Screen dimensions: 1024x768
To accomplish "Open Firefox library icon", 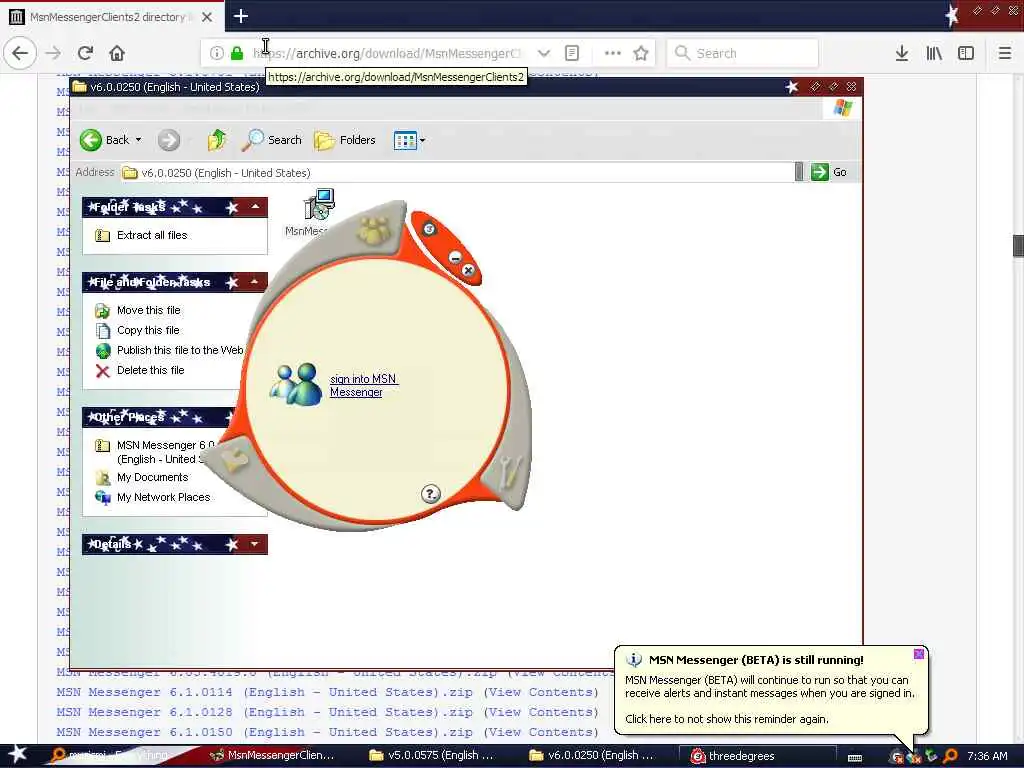I will pos(934,53).
